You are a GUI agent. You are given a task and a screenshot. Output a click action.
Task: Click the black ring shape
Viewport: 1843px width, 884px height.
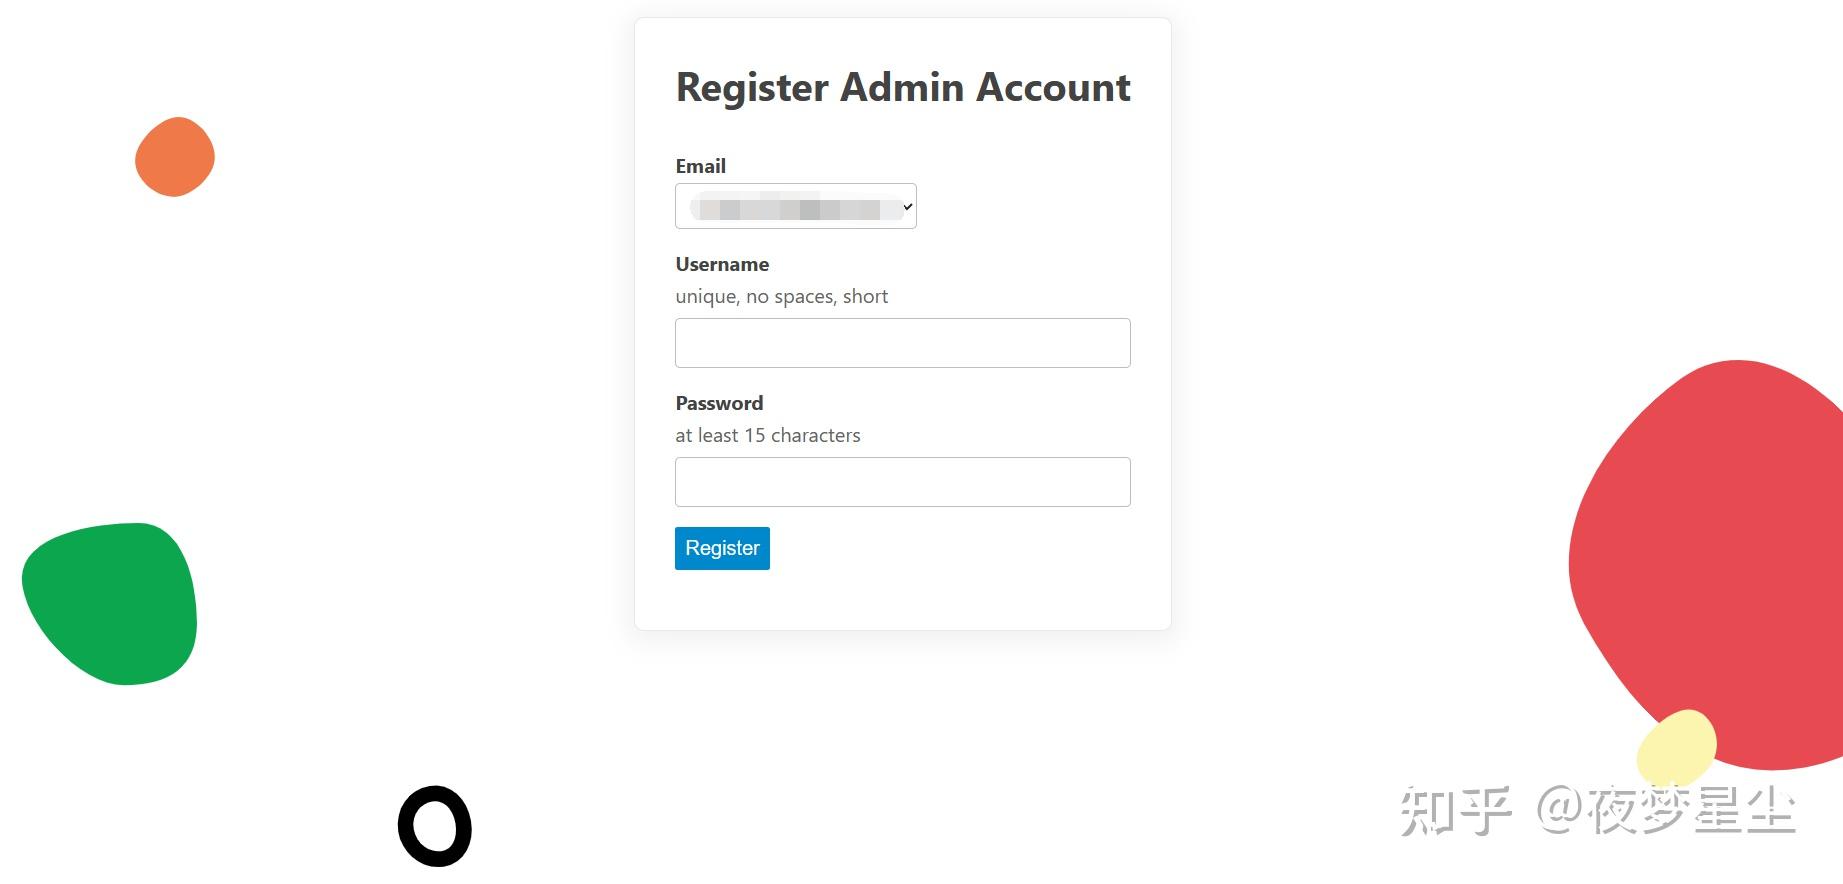435,826
